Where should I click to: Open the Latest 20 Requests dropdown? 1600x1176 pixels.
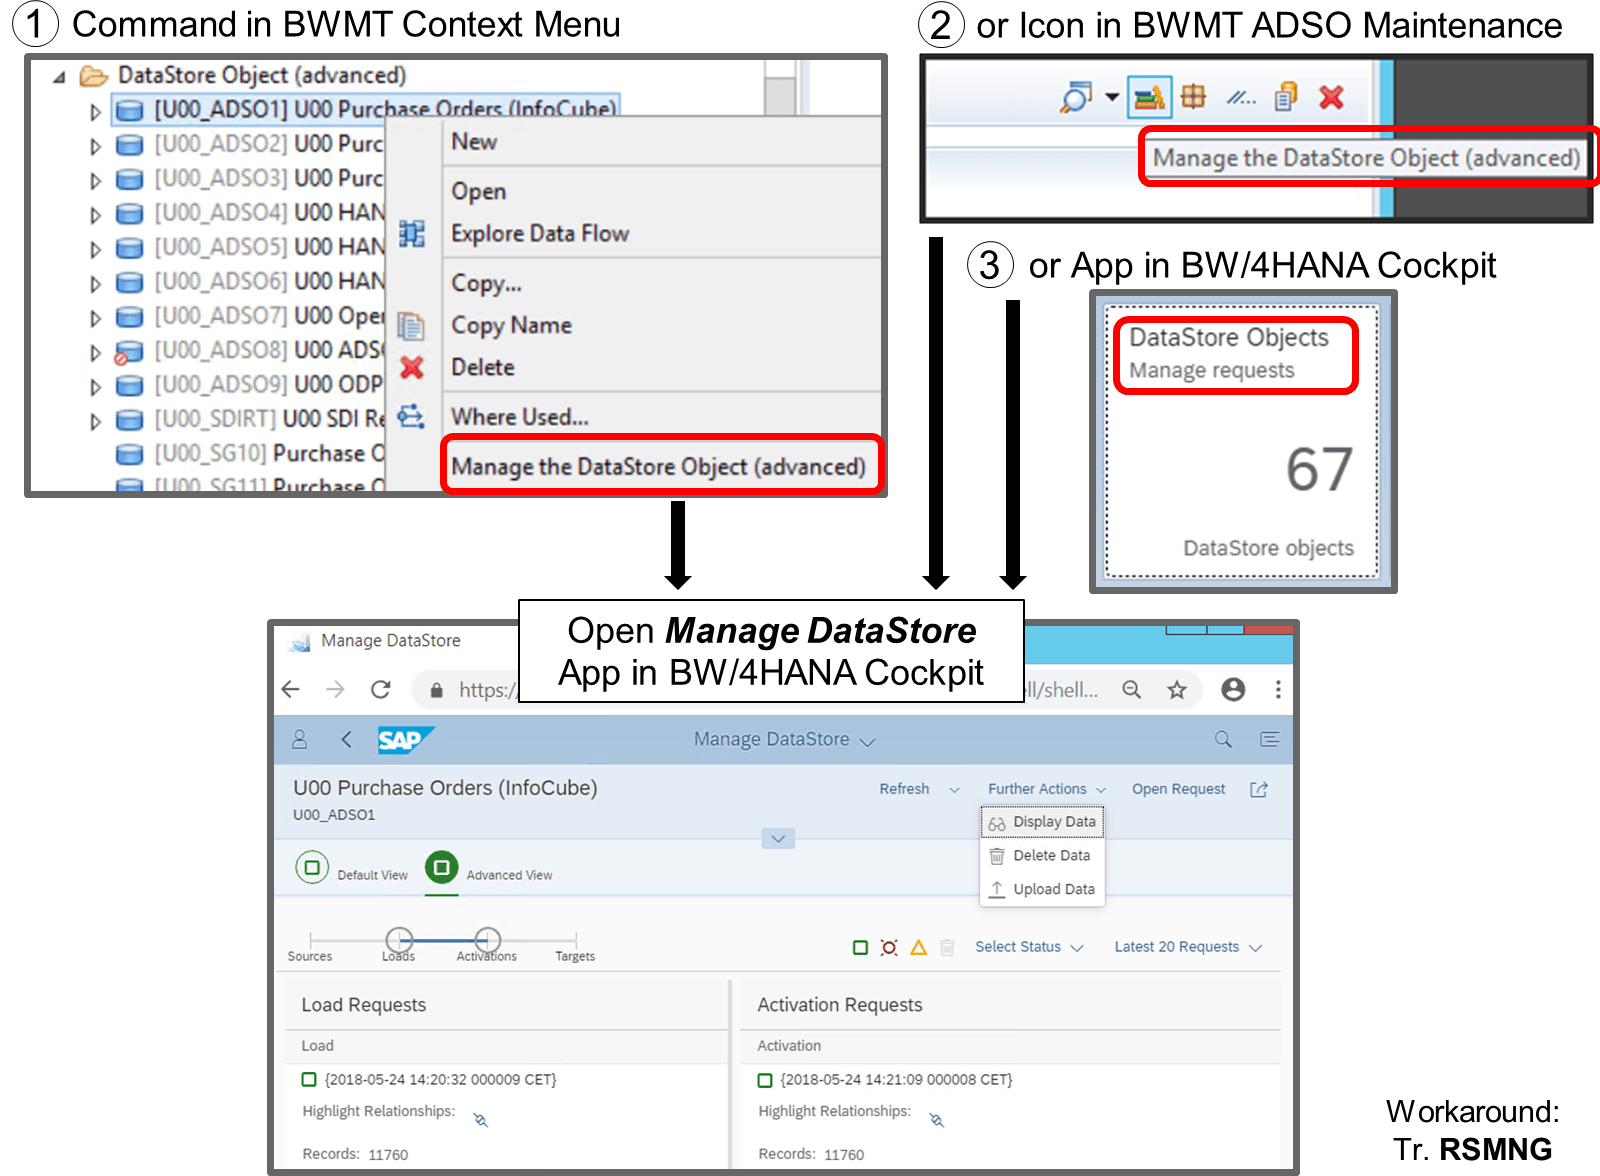[x=1188, y=947]
